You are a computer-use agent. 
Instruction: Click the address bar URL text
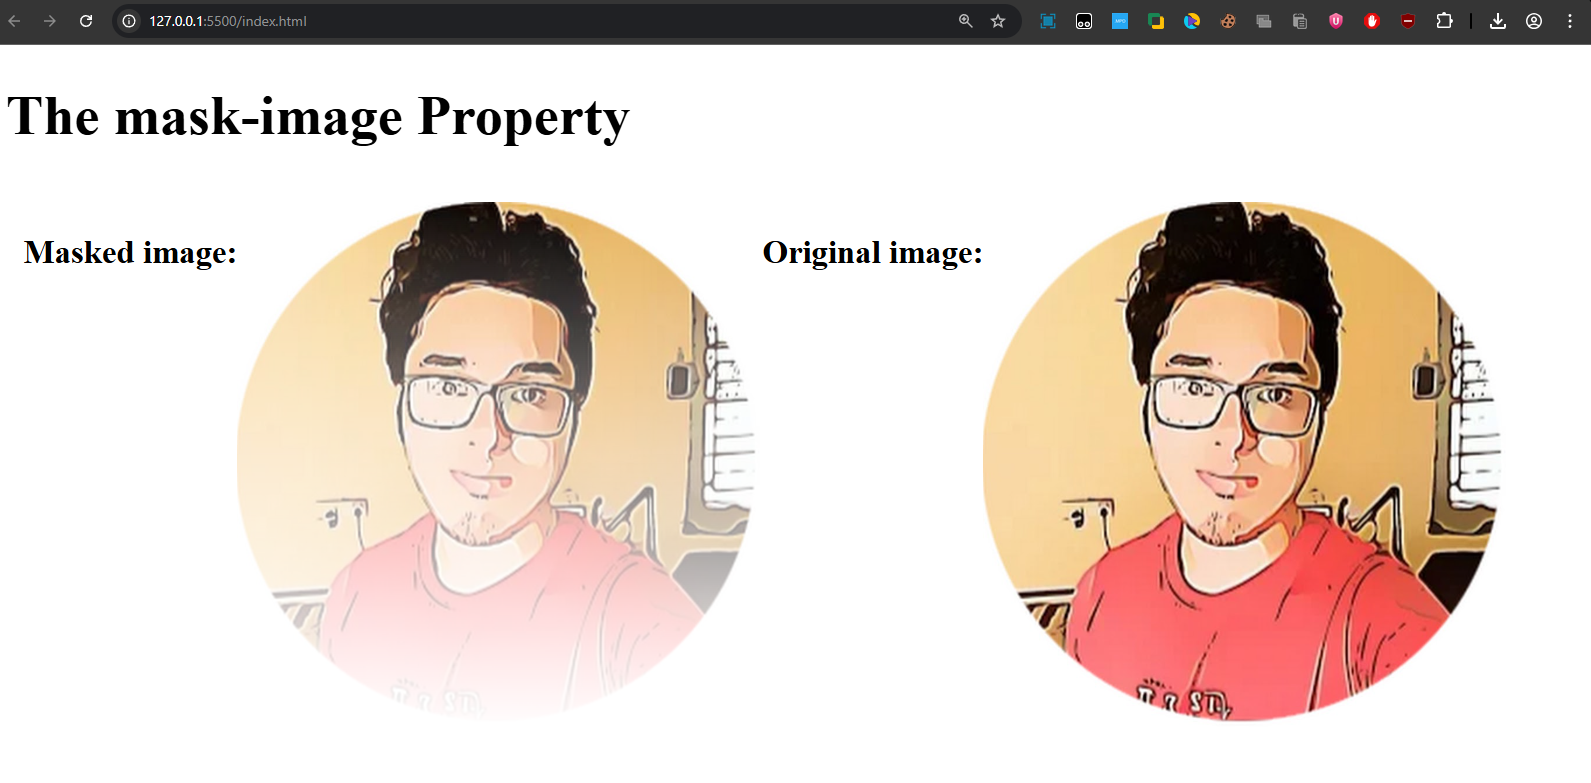228,21
